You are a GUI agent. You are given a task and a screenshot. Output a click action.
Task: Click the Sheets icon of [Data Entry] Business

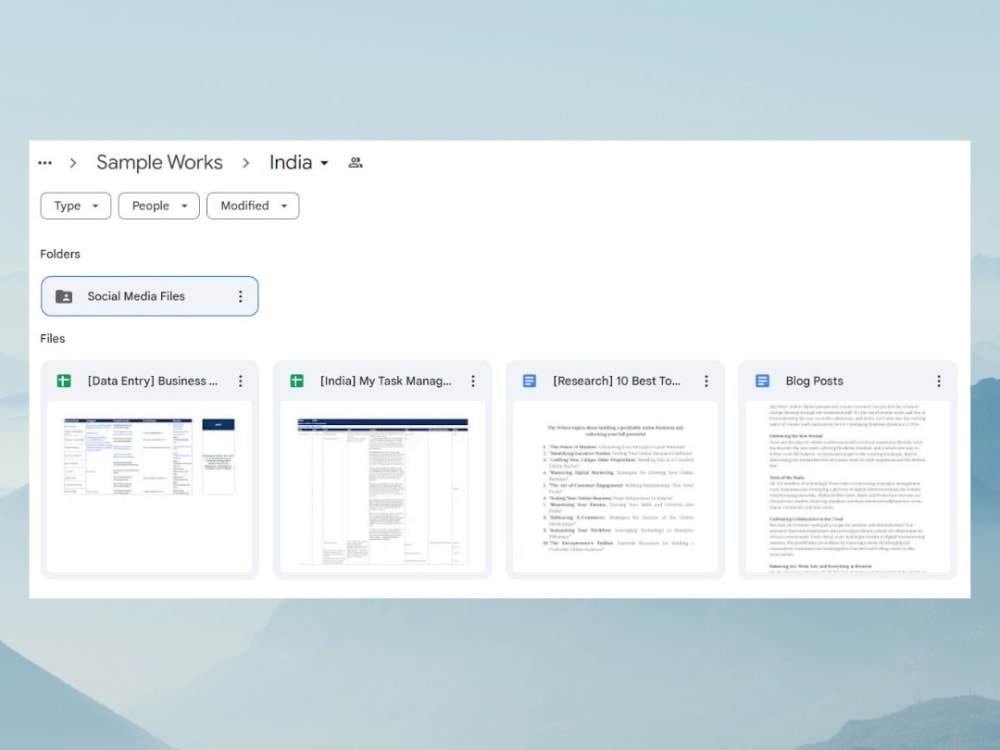coord(64,381)
